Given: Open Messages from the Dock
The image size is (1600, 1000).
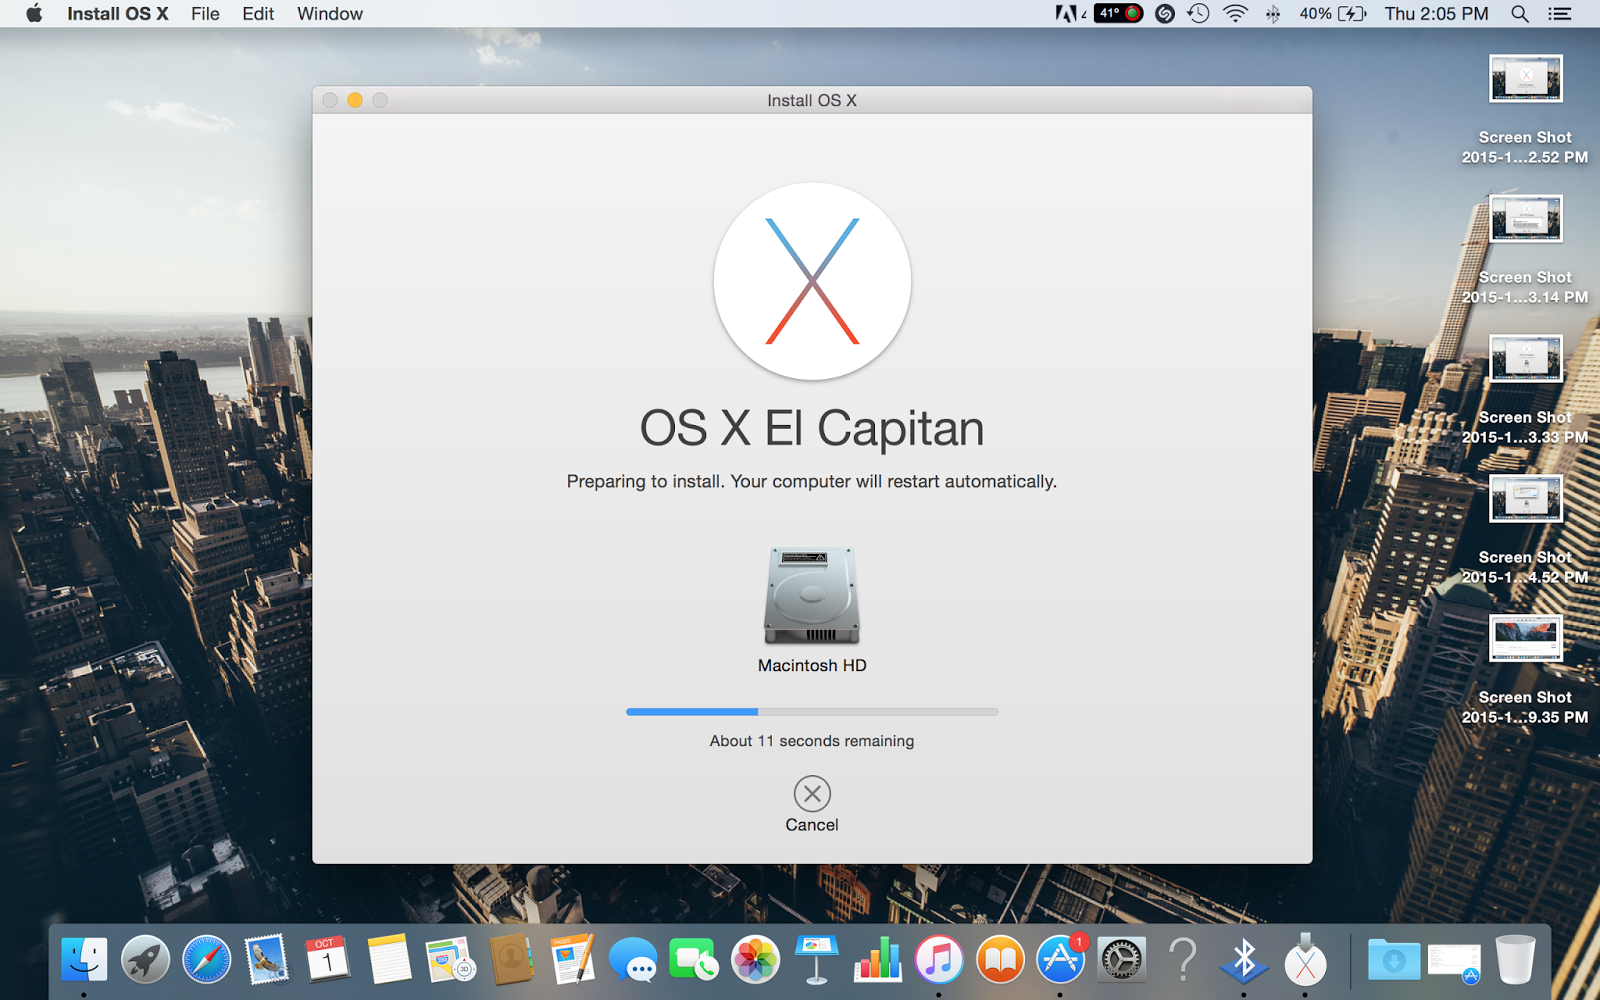Looking at the screenshot, I should pyautogui.click(x=633, y=960).
